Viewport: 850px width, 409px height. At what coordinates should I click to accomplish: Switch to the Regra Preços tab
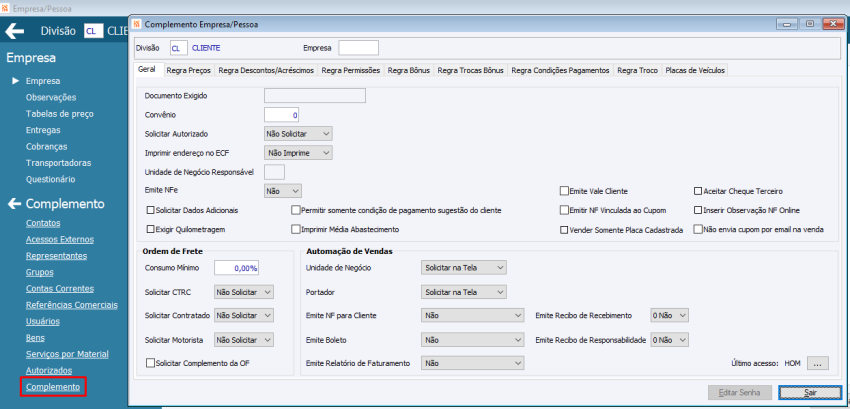click(189, 70)
